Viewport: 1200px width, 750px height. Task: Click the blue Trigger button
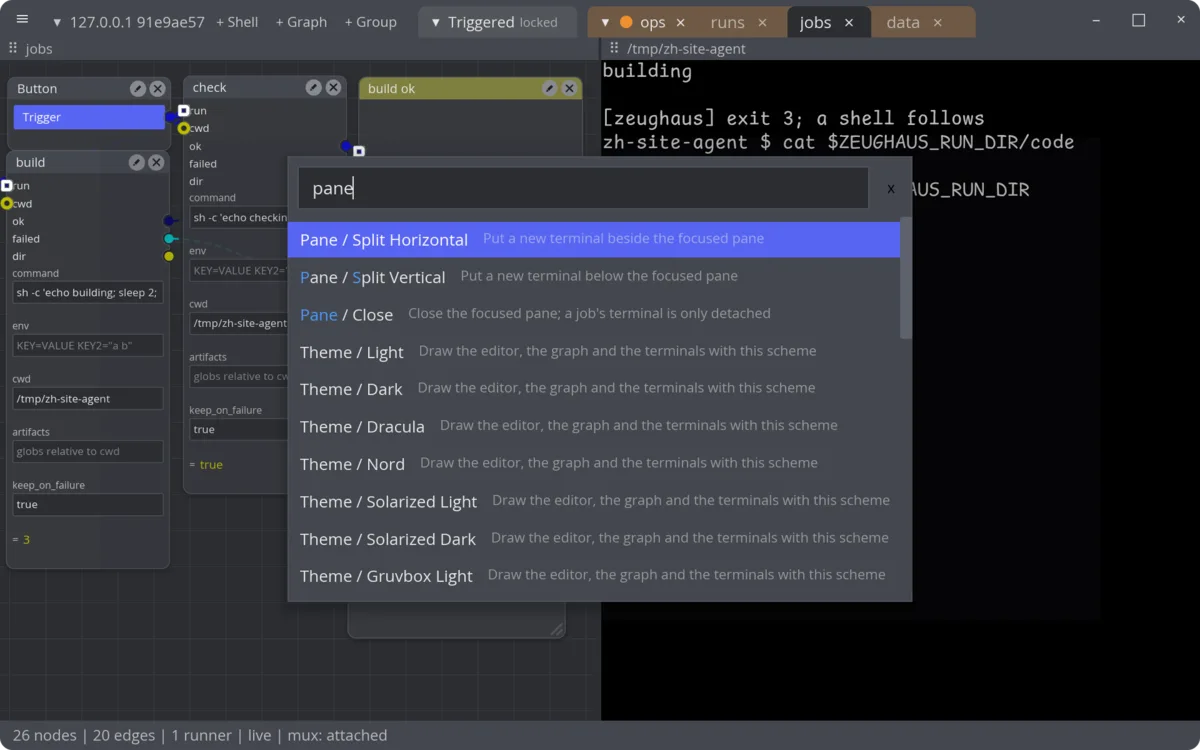tap(89, 117)
